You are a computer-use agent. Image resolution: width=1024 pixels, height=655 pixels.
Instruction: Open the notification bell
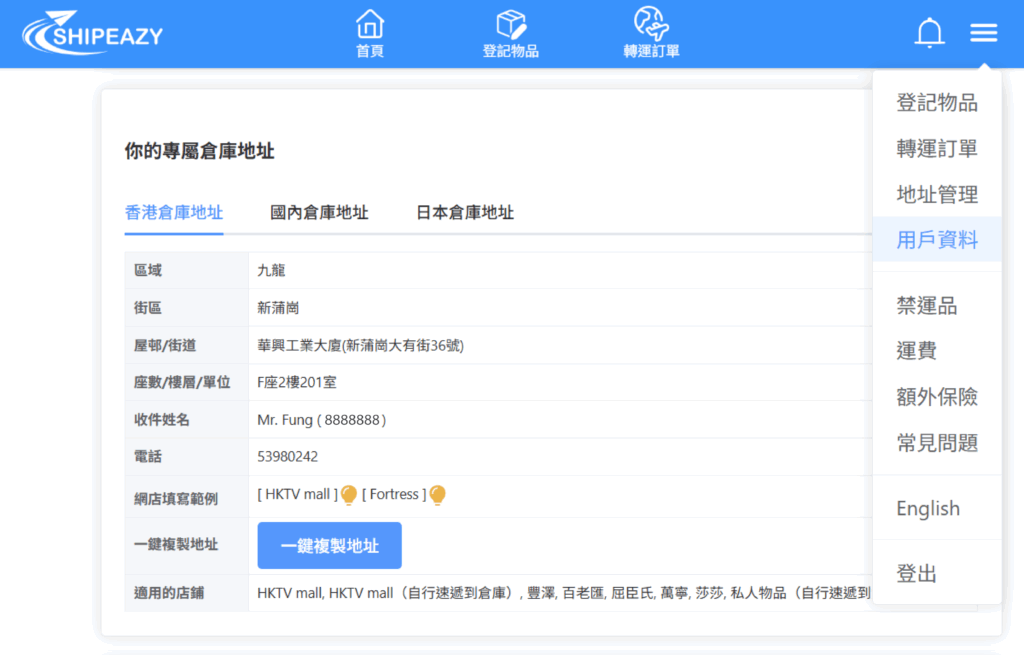(x=929, y=33)
